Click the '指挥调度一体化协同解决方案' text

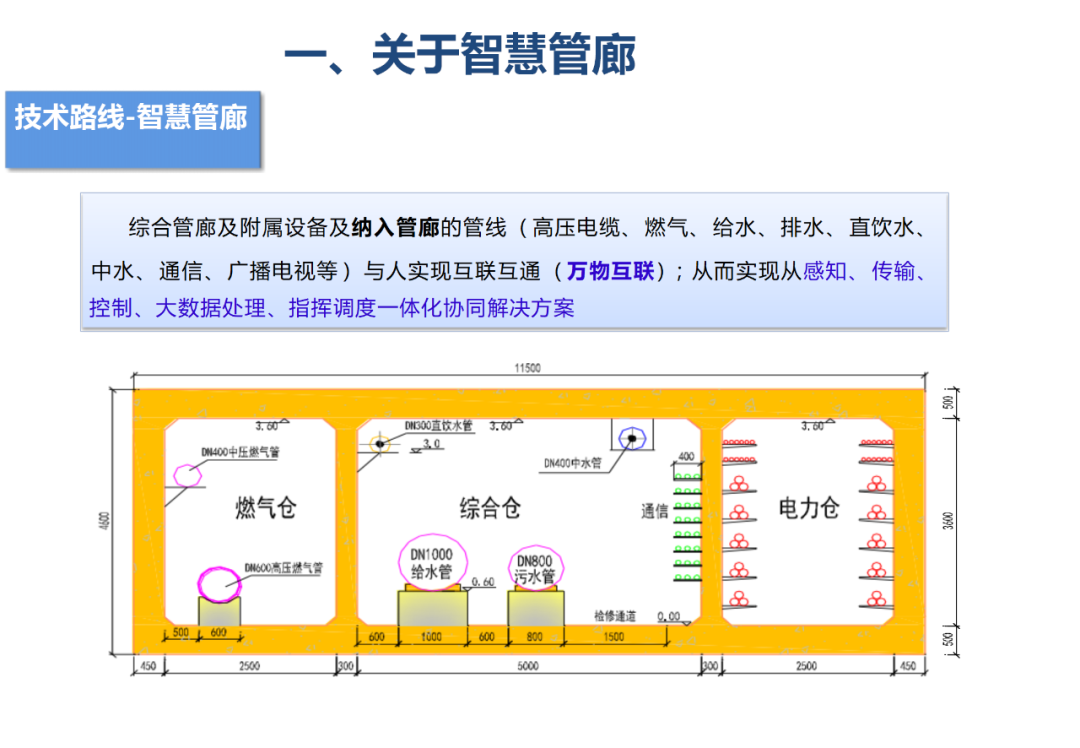coord(431,308)
